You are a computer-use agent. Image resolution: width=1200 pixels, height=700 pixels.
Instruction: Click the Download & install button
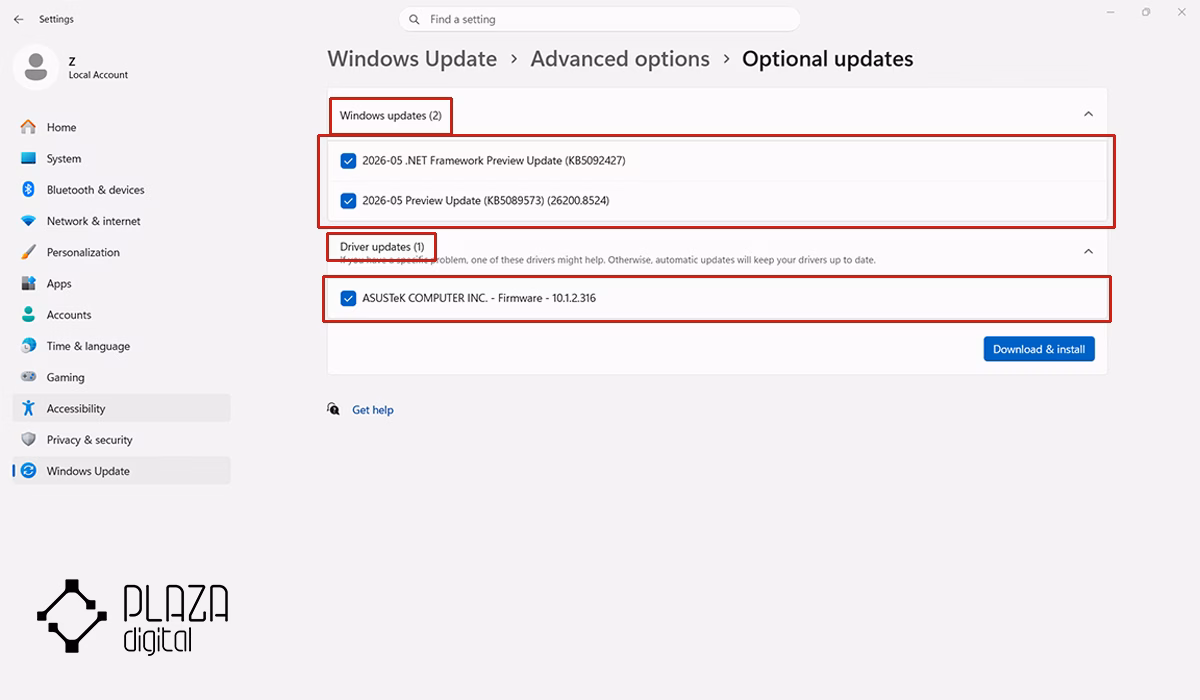coord(1039,349)
